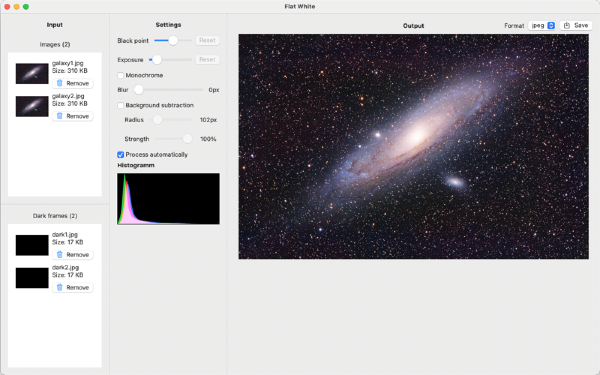The height and width of the screenshot is (375, 600).
Task: Reset the Exposure value
Action: [x=207, y=59]
